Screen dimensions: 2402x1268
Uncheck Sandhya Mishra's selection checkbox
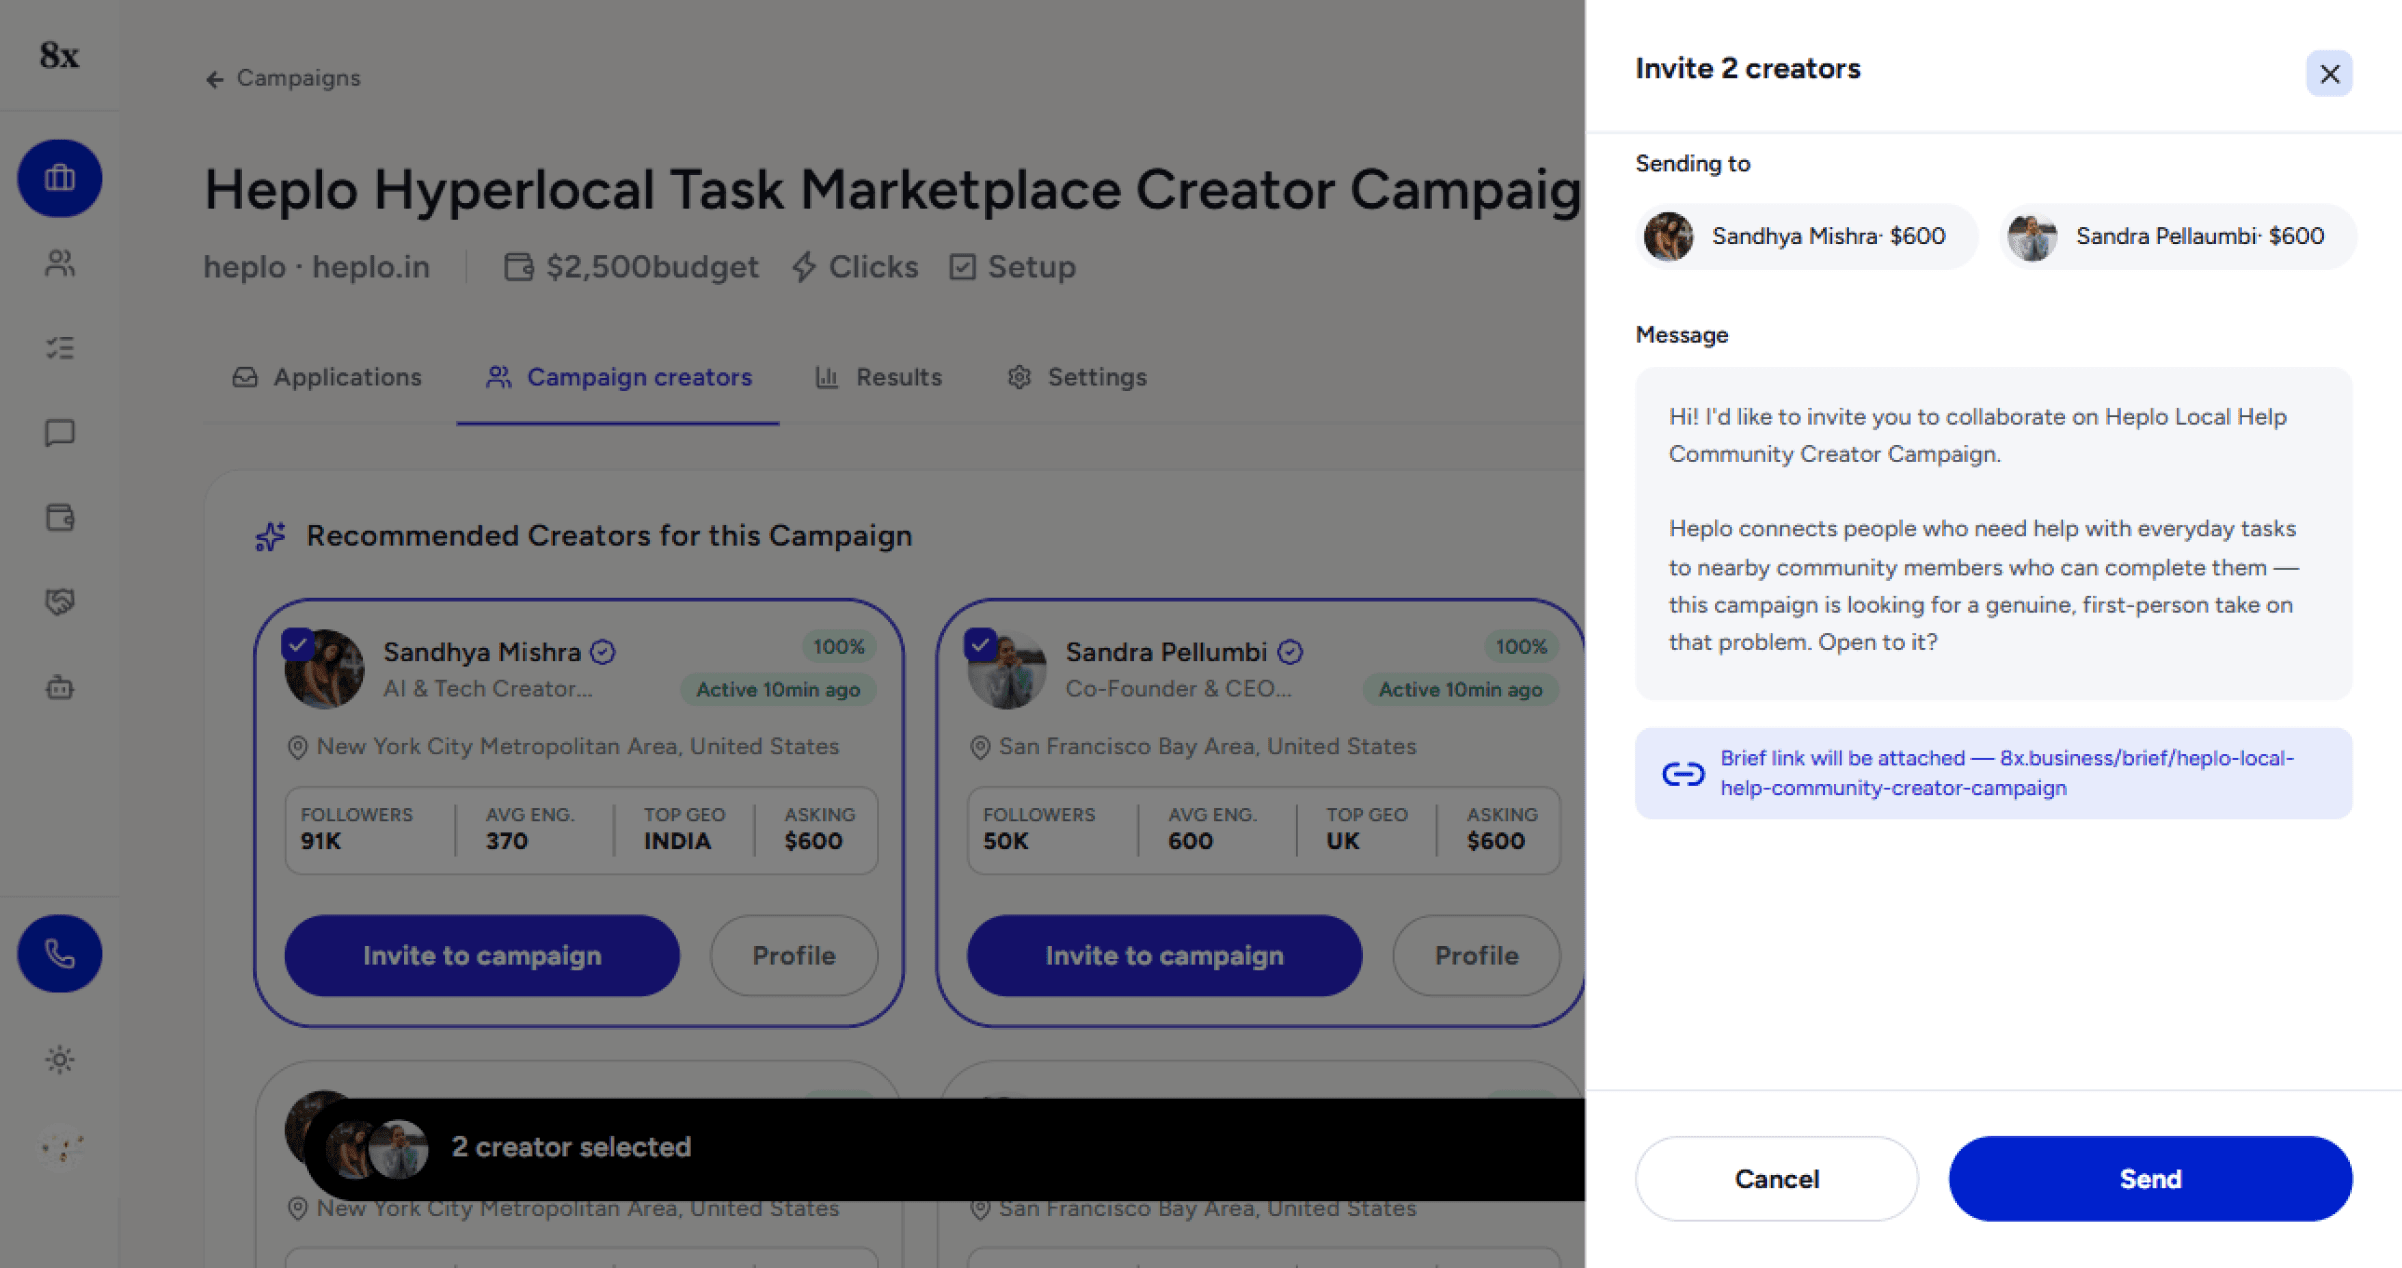click(x=297, y=645)
